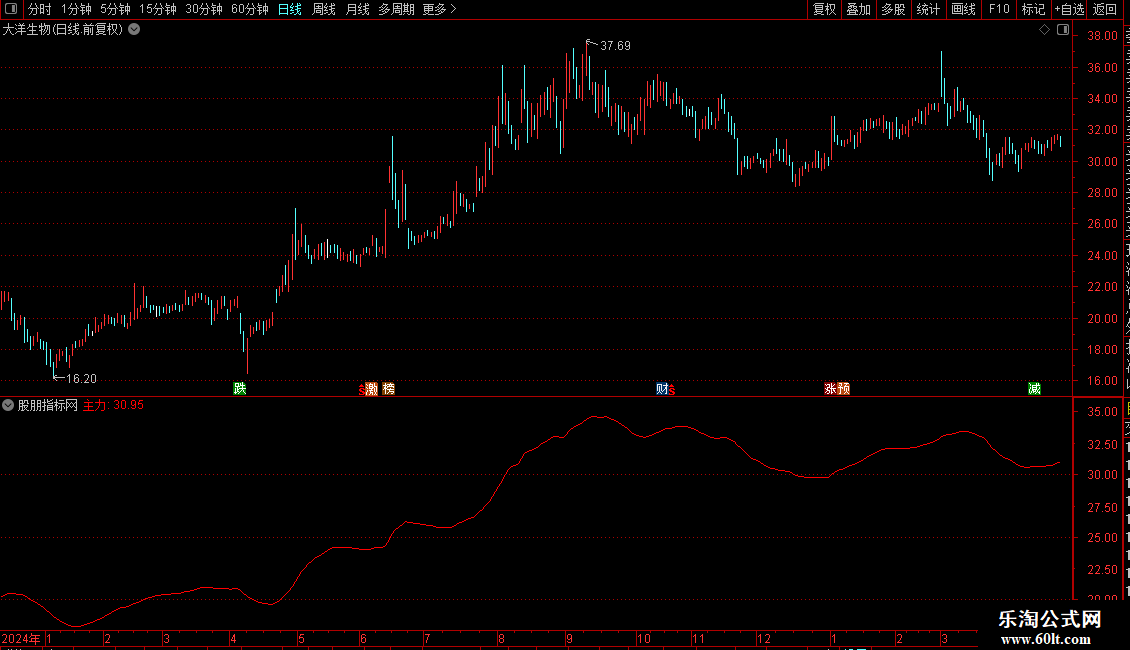The image size is (1130, 650).
Task: Open the 多周期 multi-period view
Action: (396, 9)
